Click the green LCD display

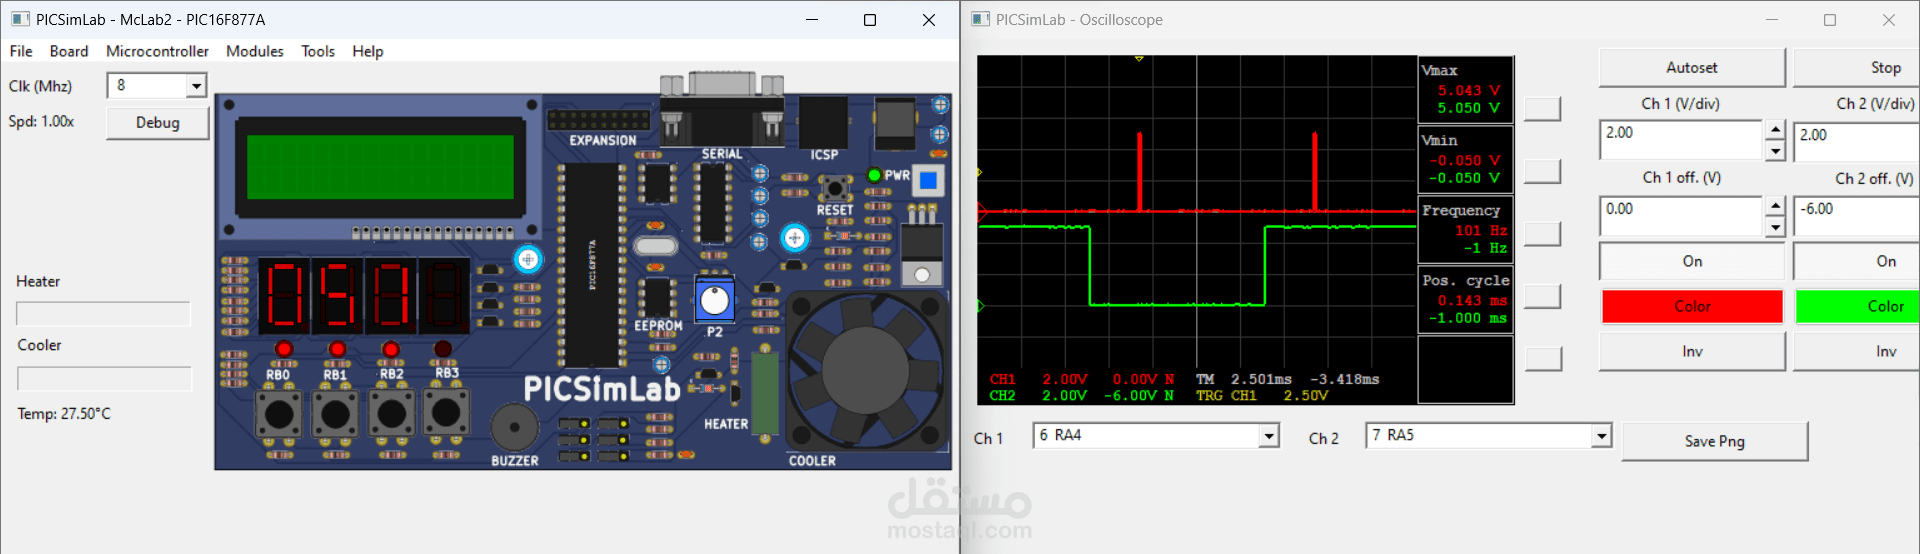coord(380,167)
